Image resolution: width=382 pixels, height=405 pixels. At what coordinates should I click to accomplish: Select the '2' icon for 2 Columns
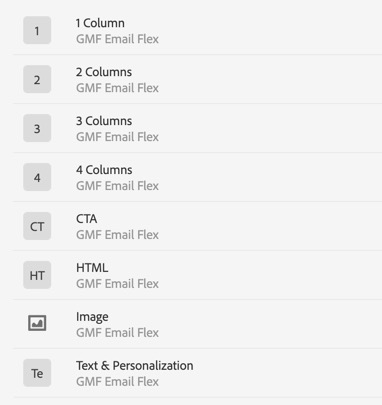pyautogui.click(x=37, y=79)
